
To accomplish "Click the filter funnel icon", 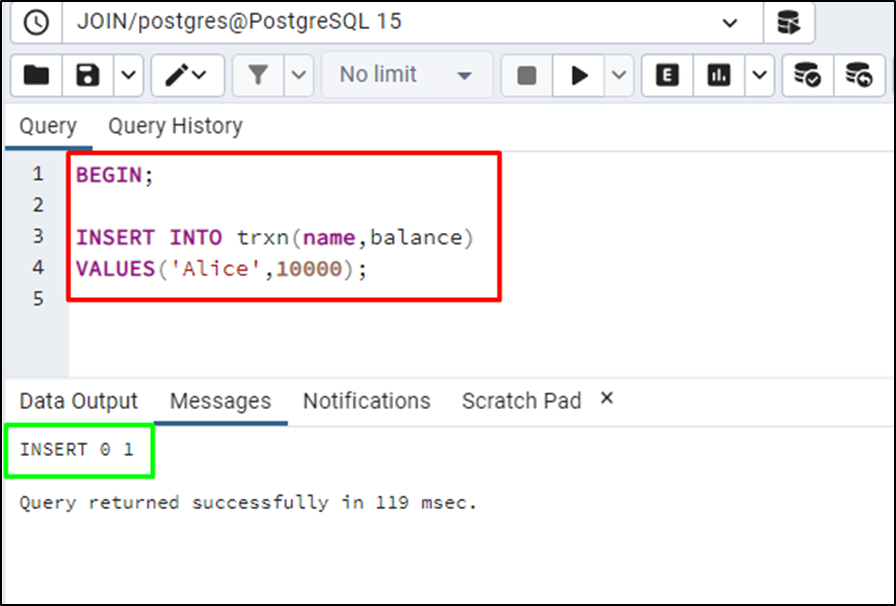I will (x=258, y=75).
